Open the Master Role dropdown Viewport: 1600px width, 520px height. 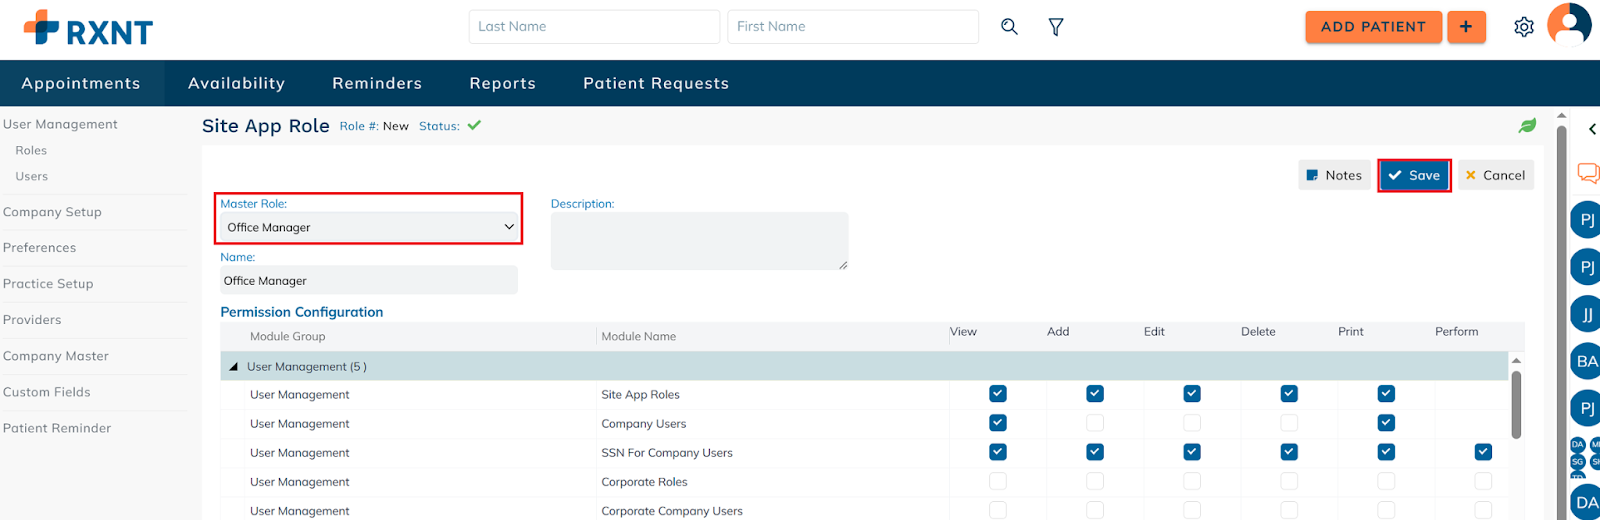[x=369, y=227]
